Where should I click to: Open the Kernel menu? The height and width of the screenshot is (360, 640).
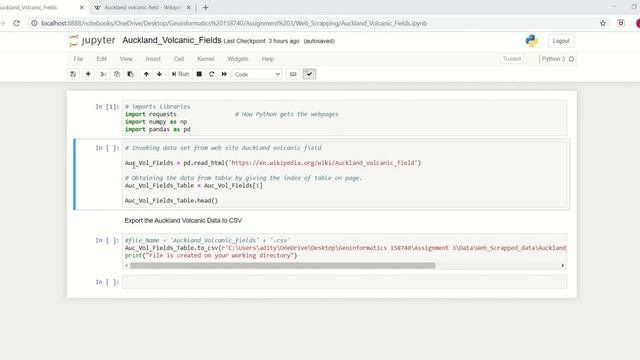point(206,59)
